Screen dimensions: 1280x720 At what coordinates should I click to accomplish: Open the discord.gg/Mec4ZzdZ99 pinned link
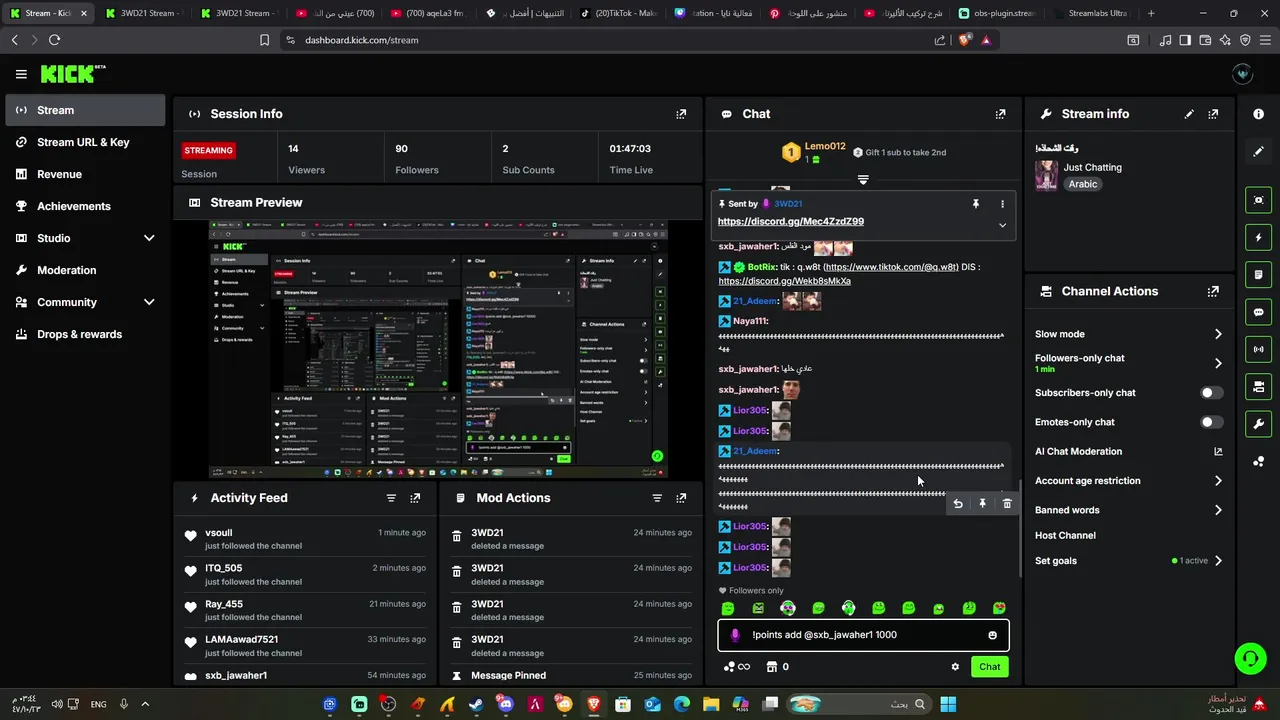(790, 221)
